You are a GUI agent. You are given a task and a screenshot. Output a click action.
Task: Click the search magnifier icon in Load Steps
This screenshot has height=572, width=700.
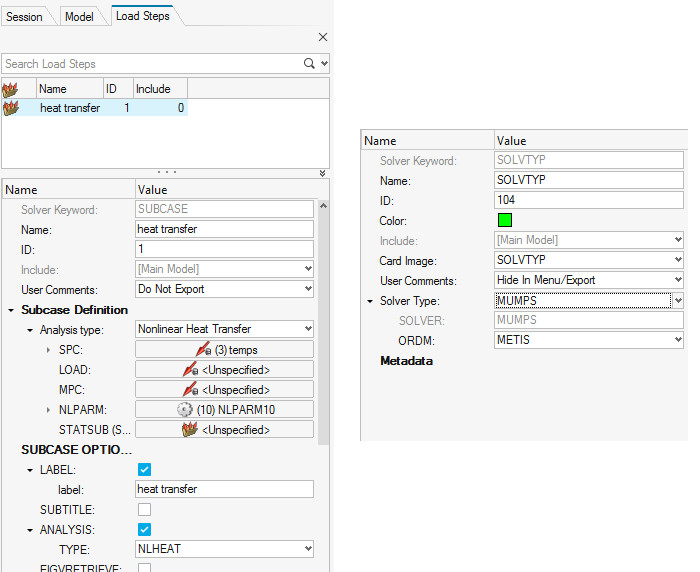pos(309,64)
